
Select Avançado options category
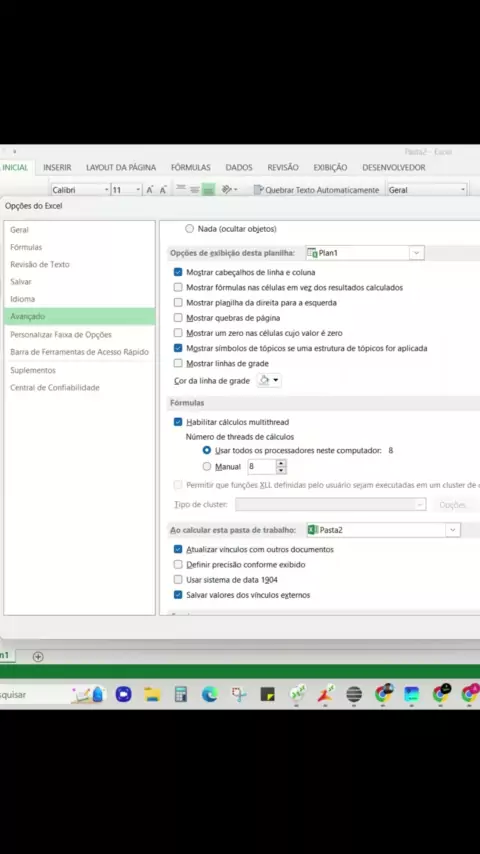[80, 316]
